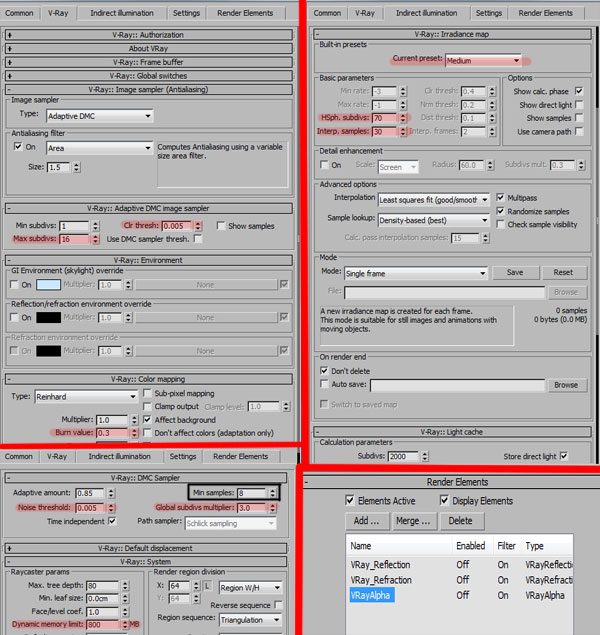Enable GI Environment skylight override On
Viewport: 600px width, 635px height.
[x=14, y=284]
